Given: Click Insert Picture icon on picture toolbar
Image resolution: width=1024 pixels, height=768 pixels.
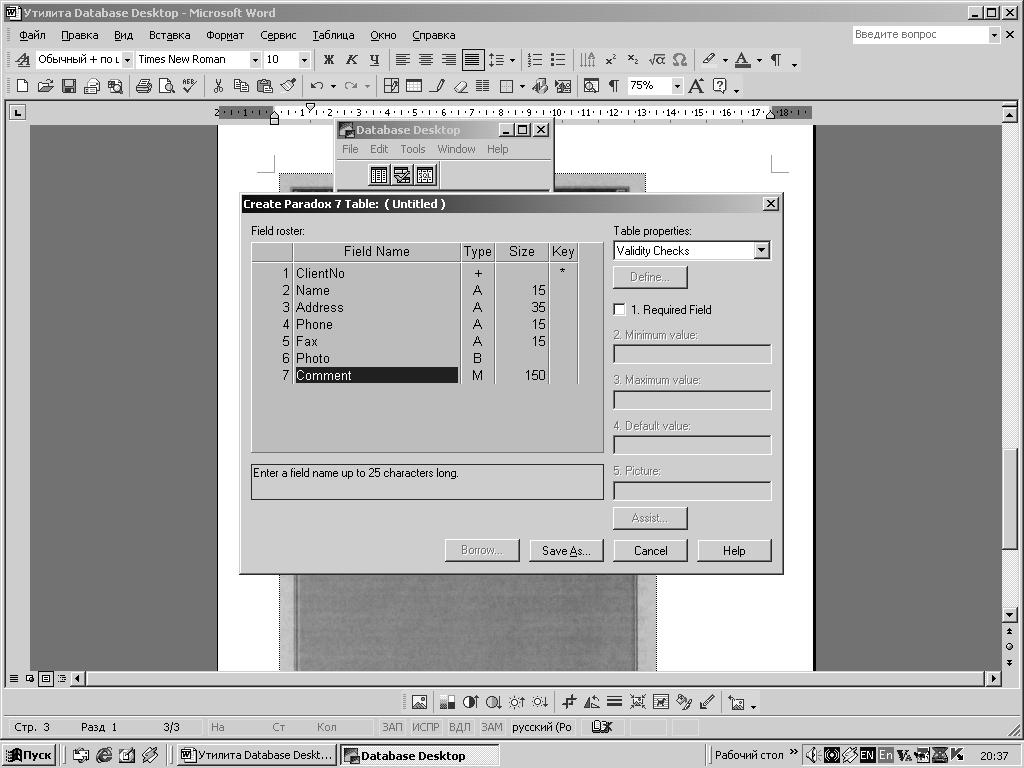Looking at the screenshot, I should 419,703.
